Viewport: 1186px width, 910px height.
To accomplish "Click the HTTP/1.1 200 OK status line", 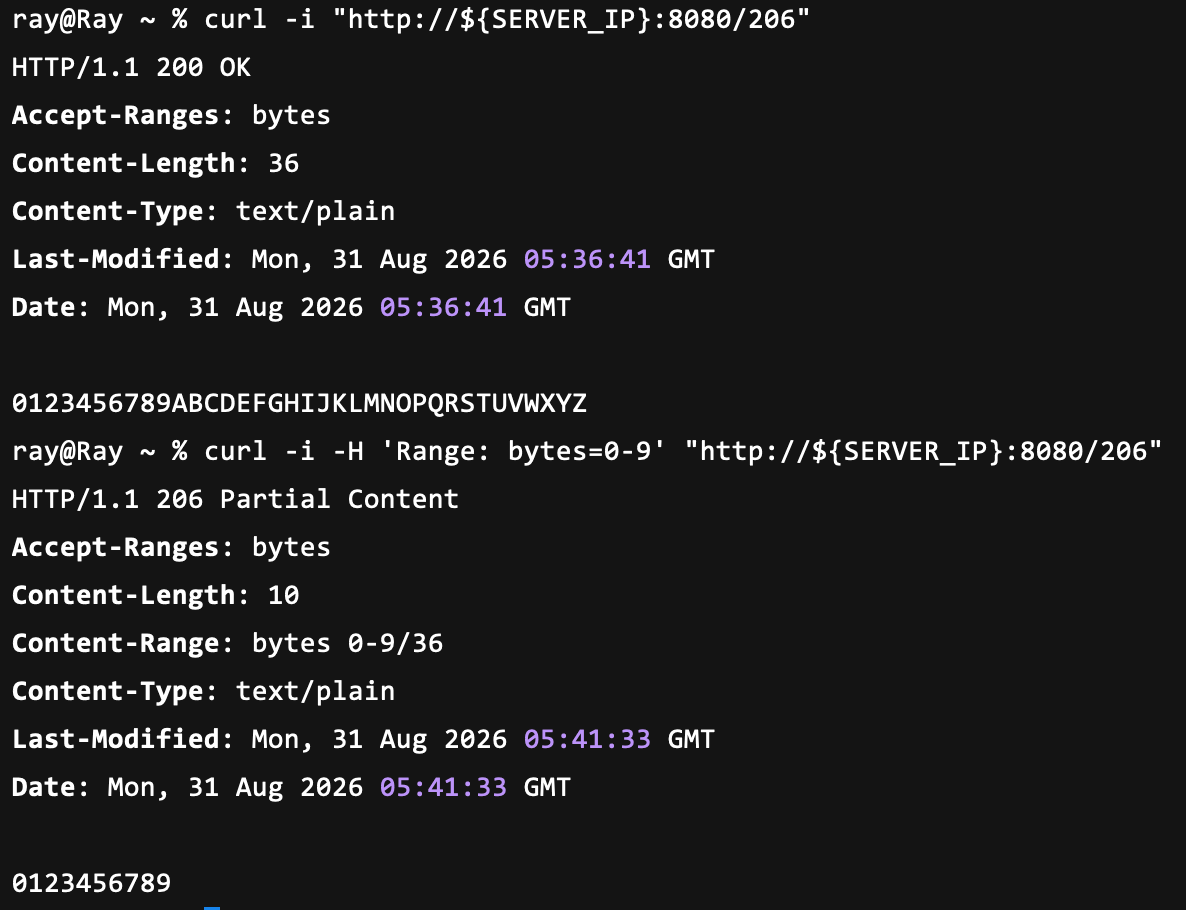I will click(x=132, y=67).
